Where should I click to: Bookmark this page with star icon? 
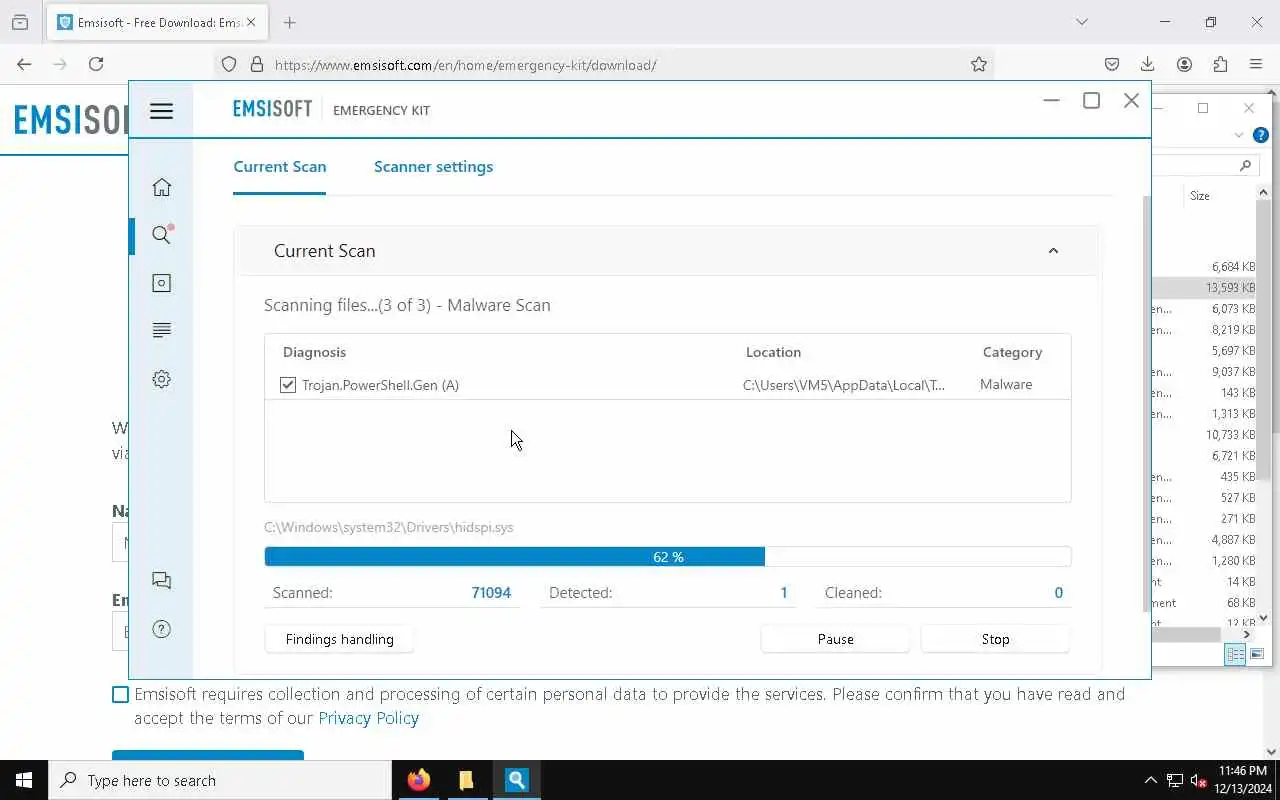coord(979,64)
